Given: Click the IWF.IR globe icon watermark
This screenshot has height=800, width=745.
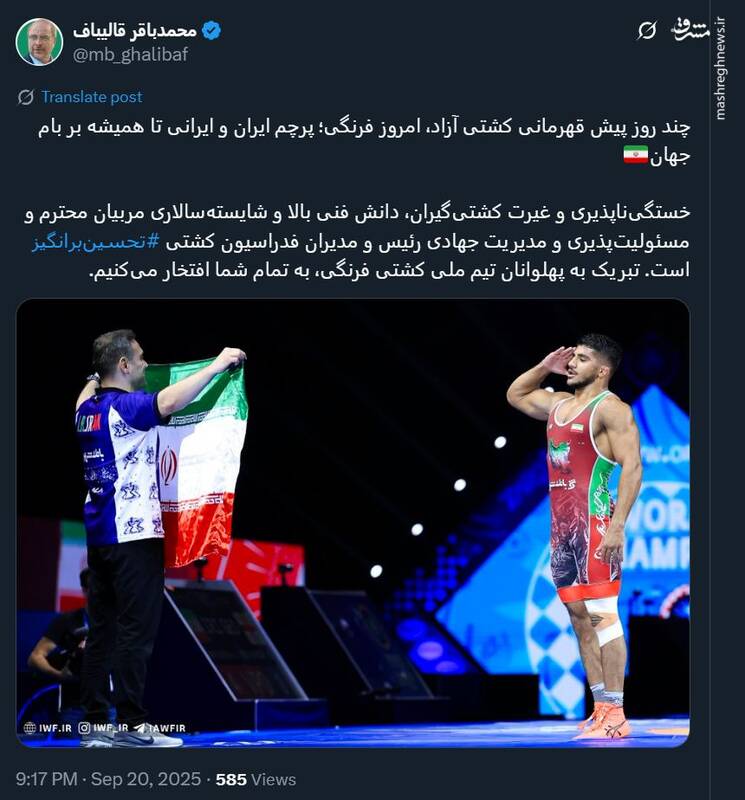Looking at the screenshot, I should [30, 728].
